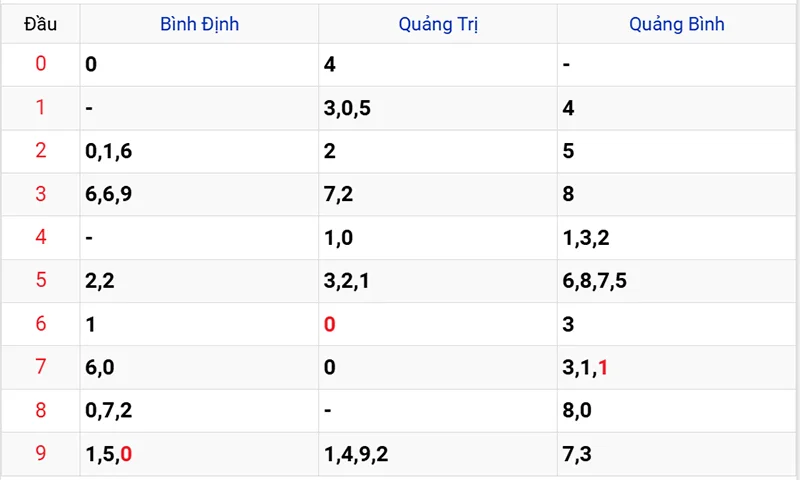Open the Bình Định column header link
800x480 pixels.
coord(199,24)
